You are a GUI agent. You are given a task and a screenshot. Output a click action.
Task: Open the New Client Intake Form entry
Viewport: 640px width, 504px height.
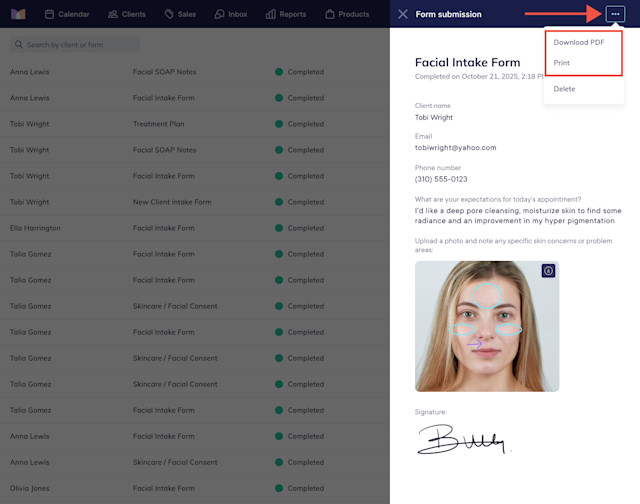(x=195, y=202)
